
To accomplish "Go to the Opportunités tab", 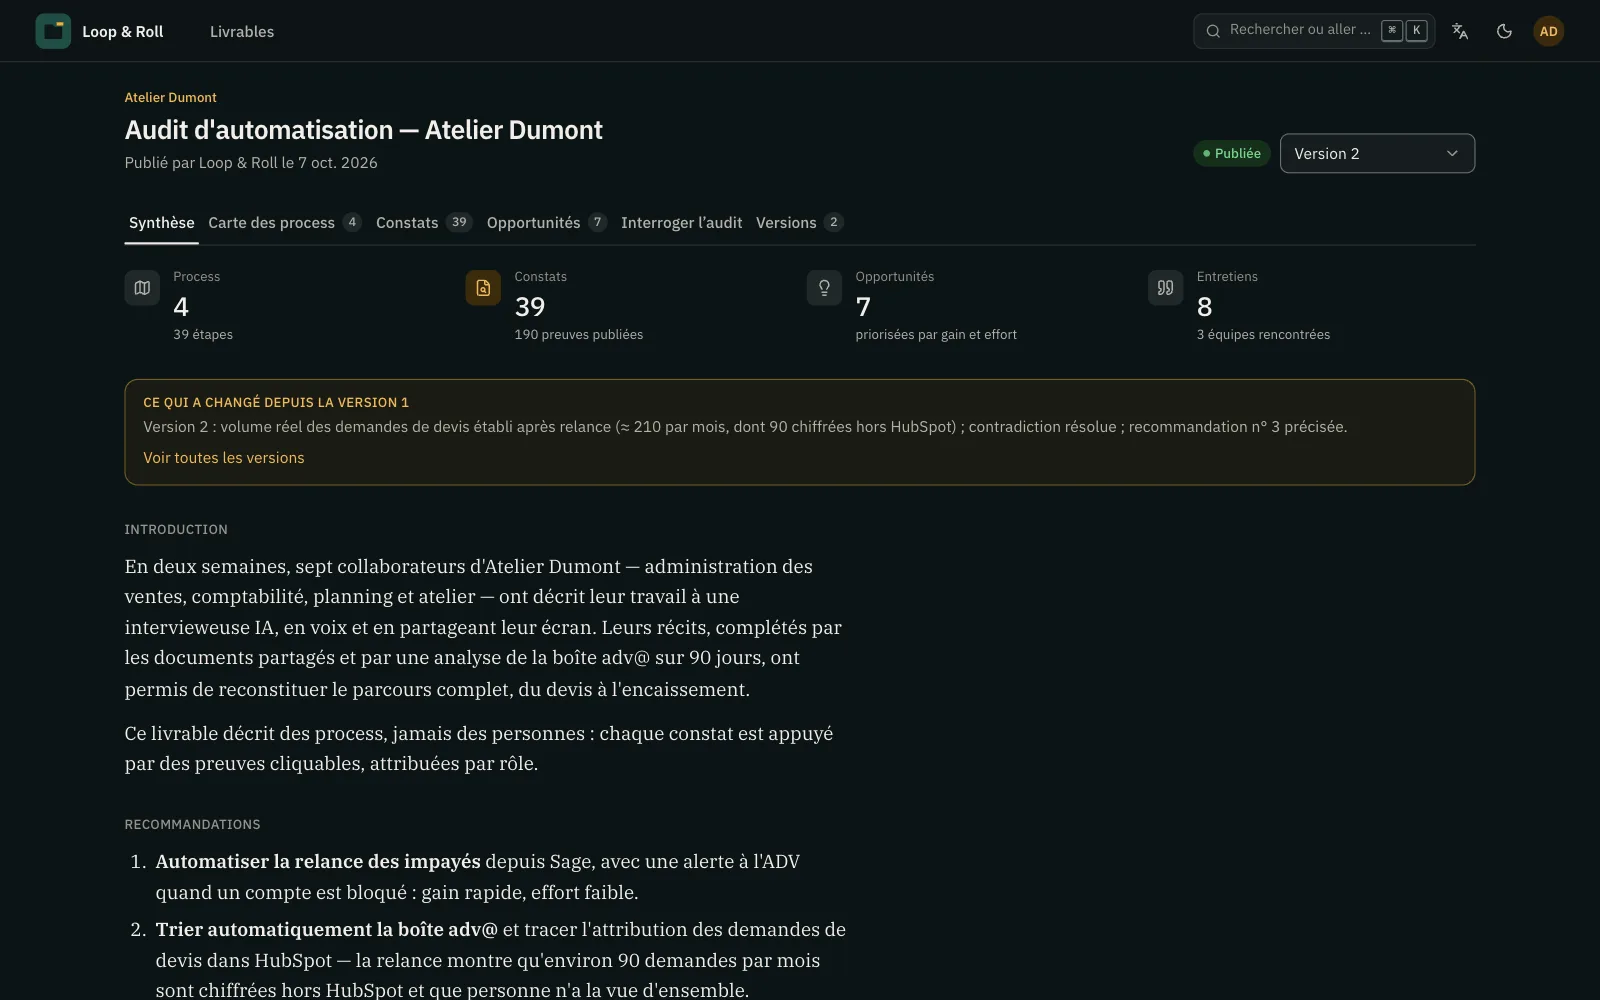I will pyautogui.click(x=546, y=222).
